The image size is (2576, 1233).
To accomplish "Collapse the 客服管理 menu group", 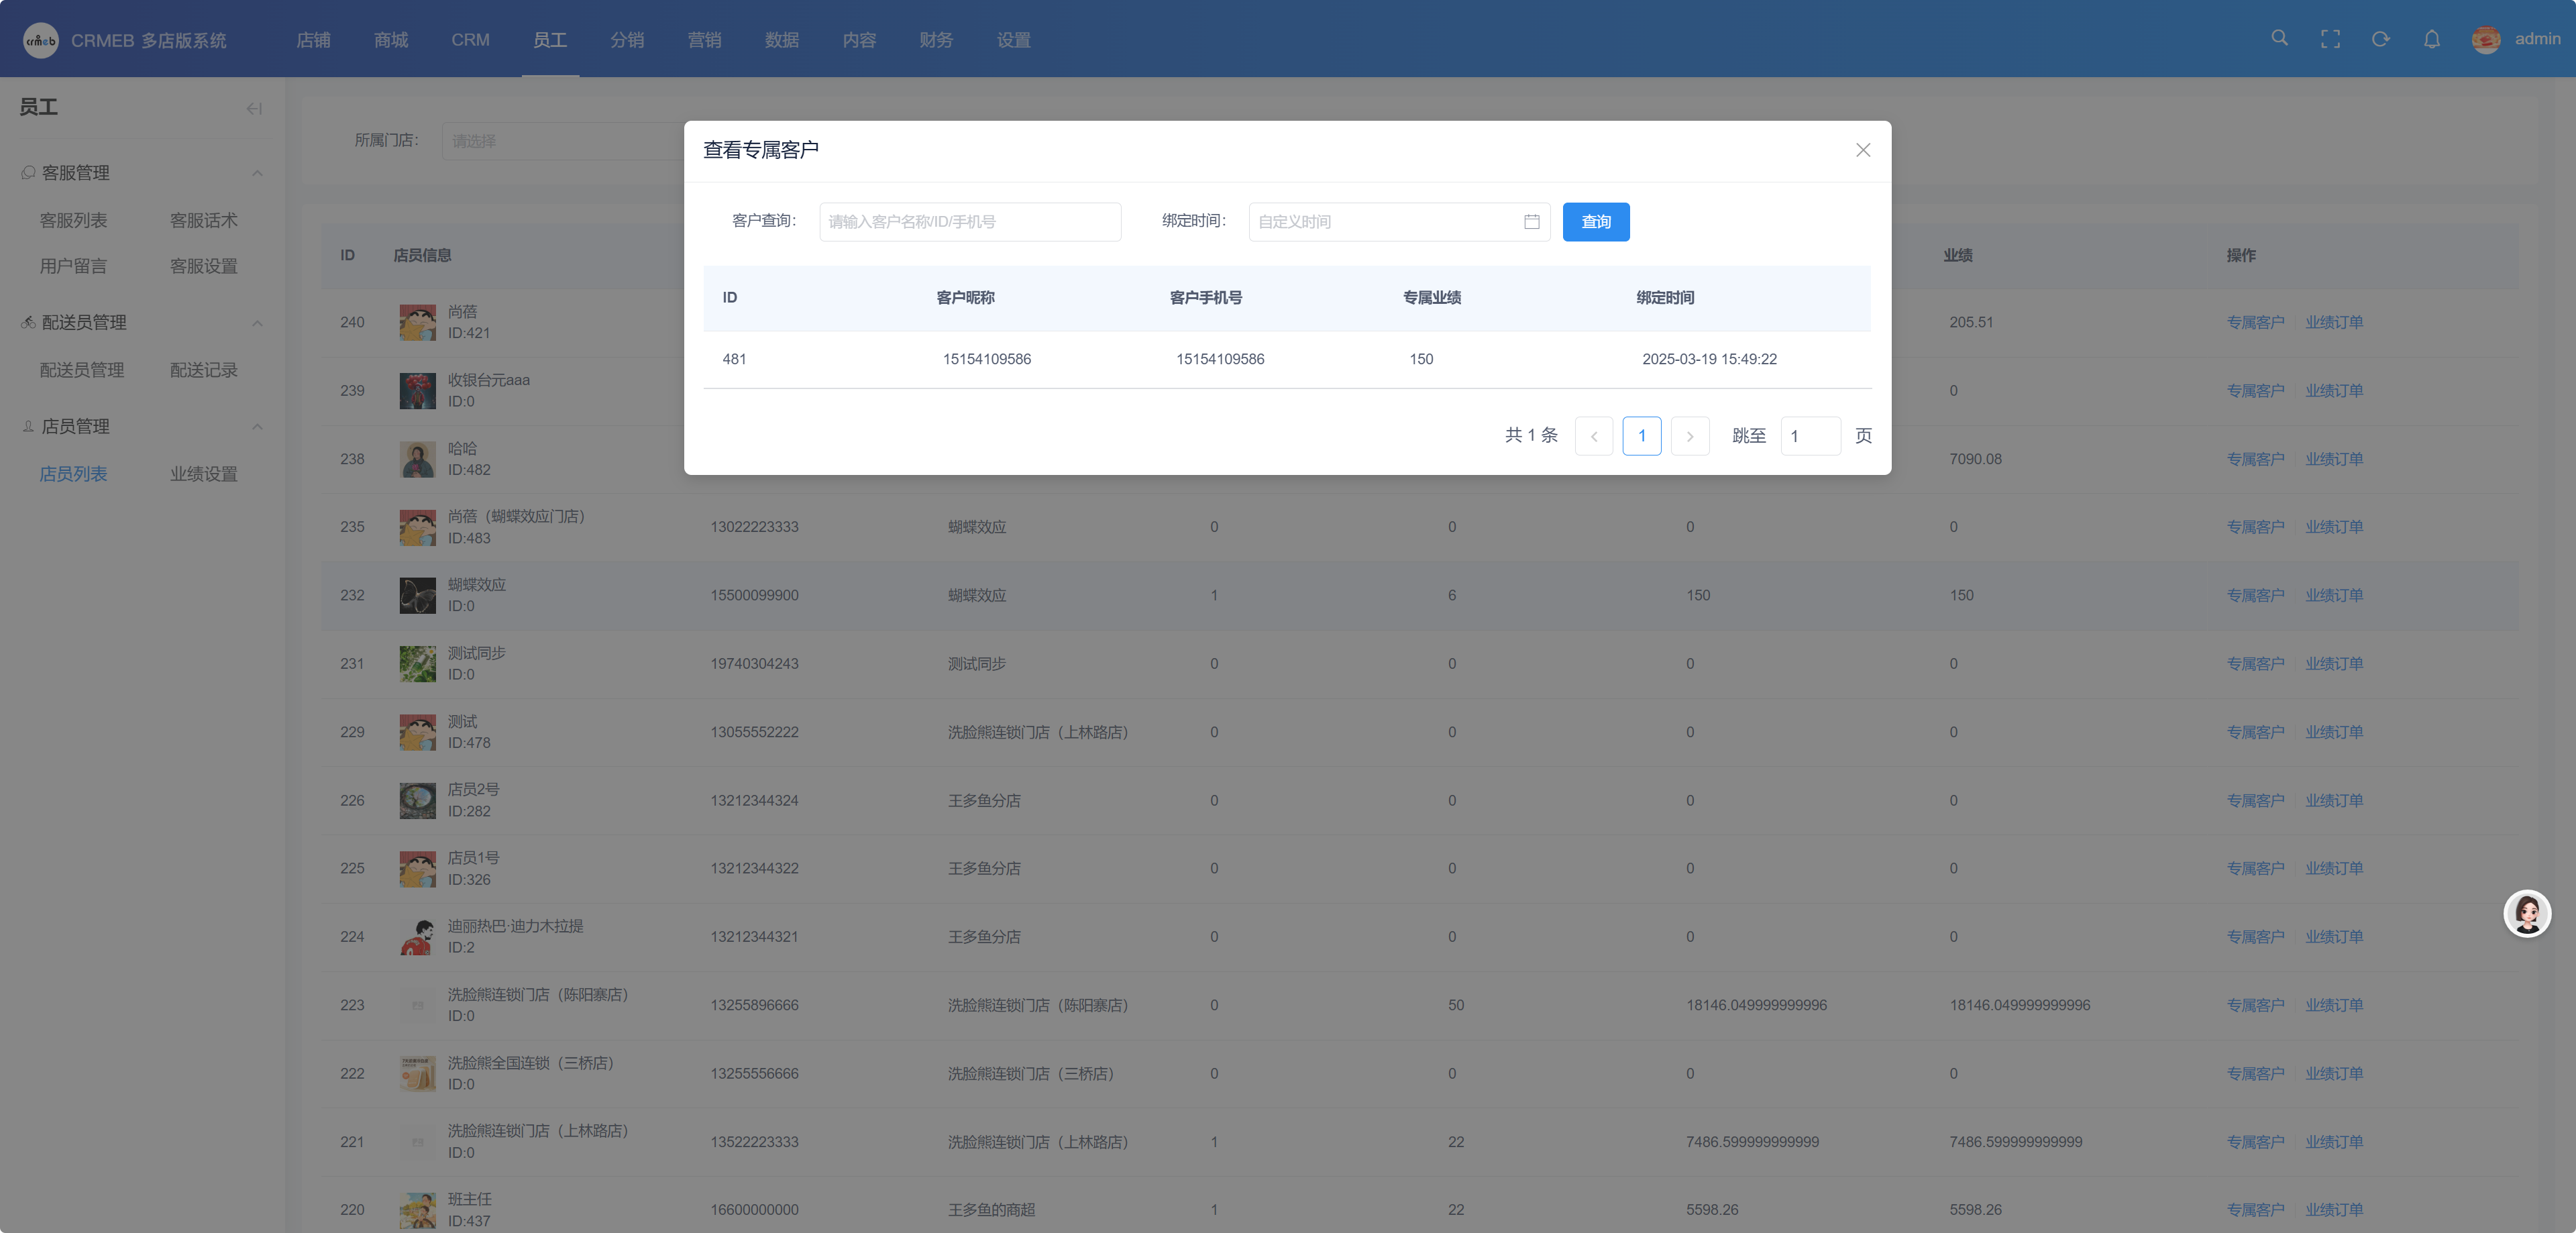I will coord(257,173).
